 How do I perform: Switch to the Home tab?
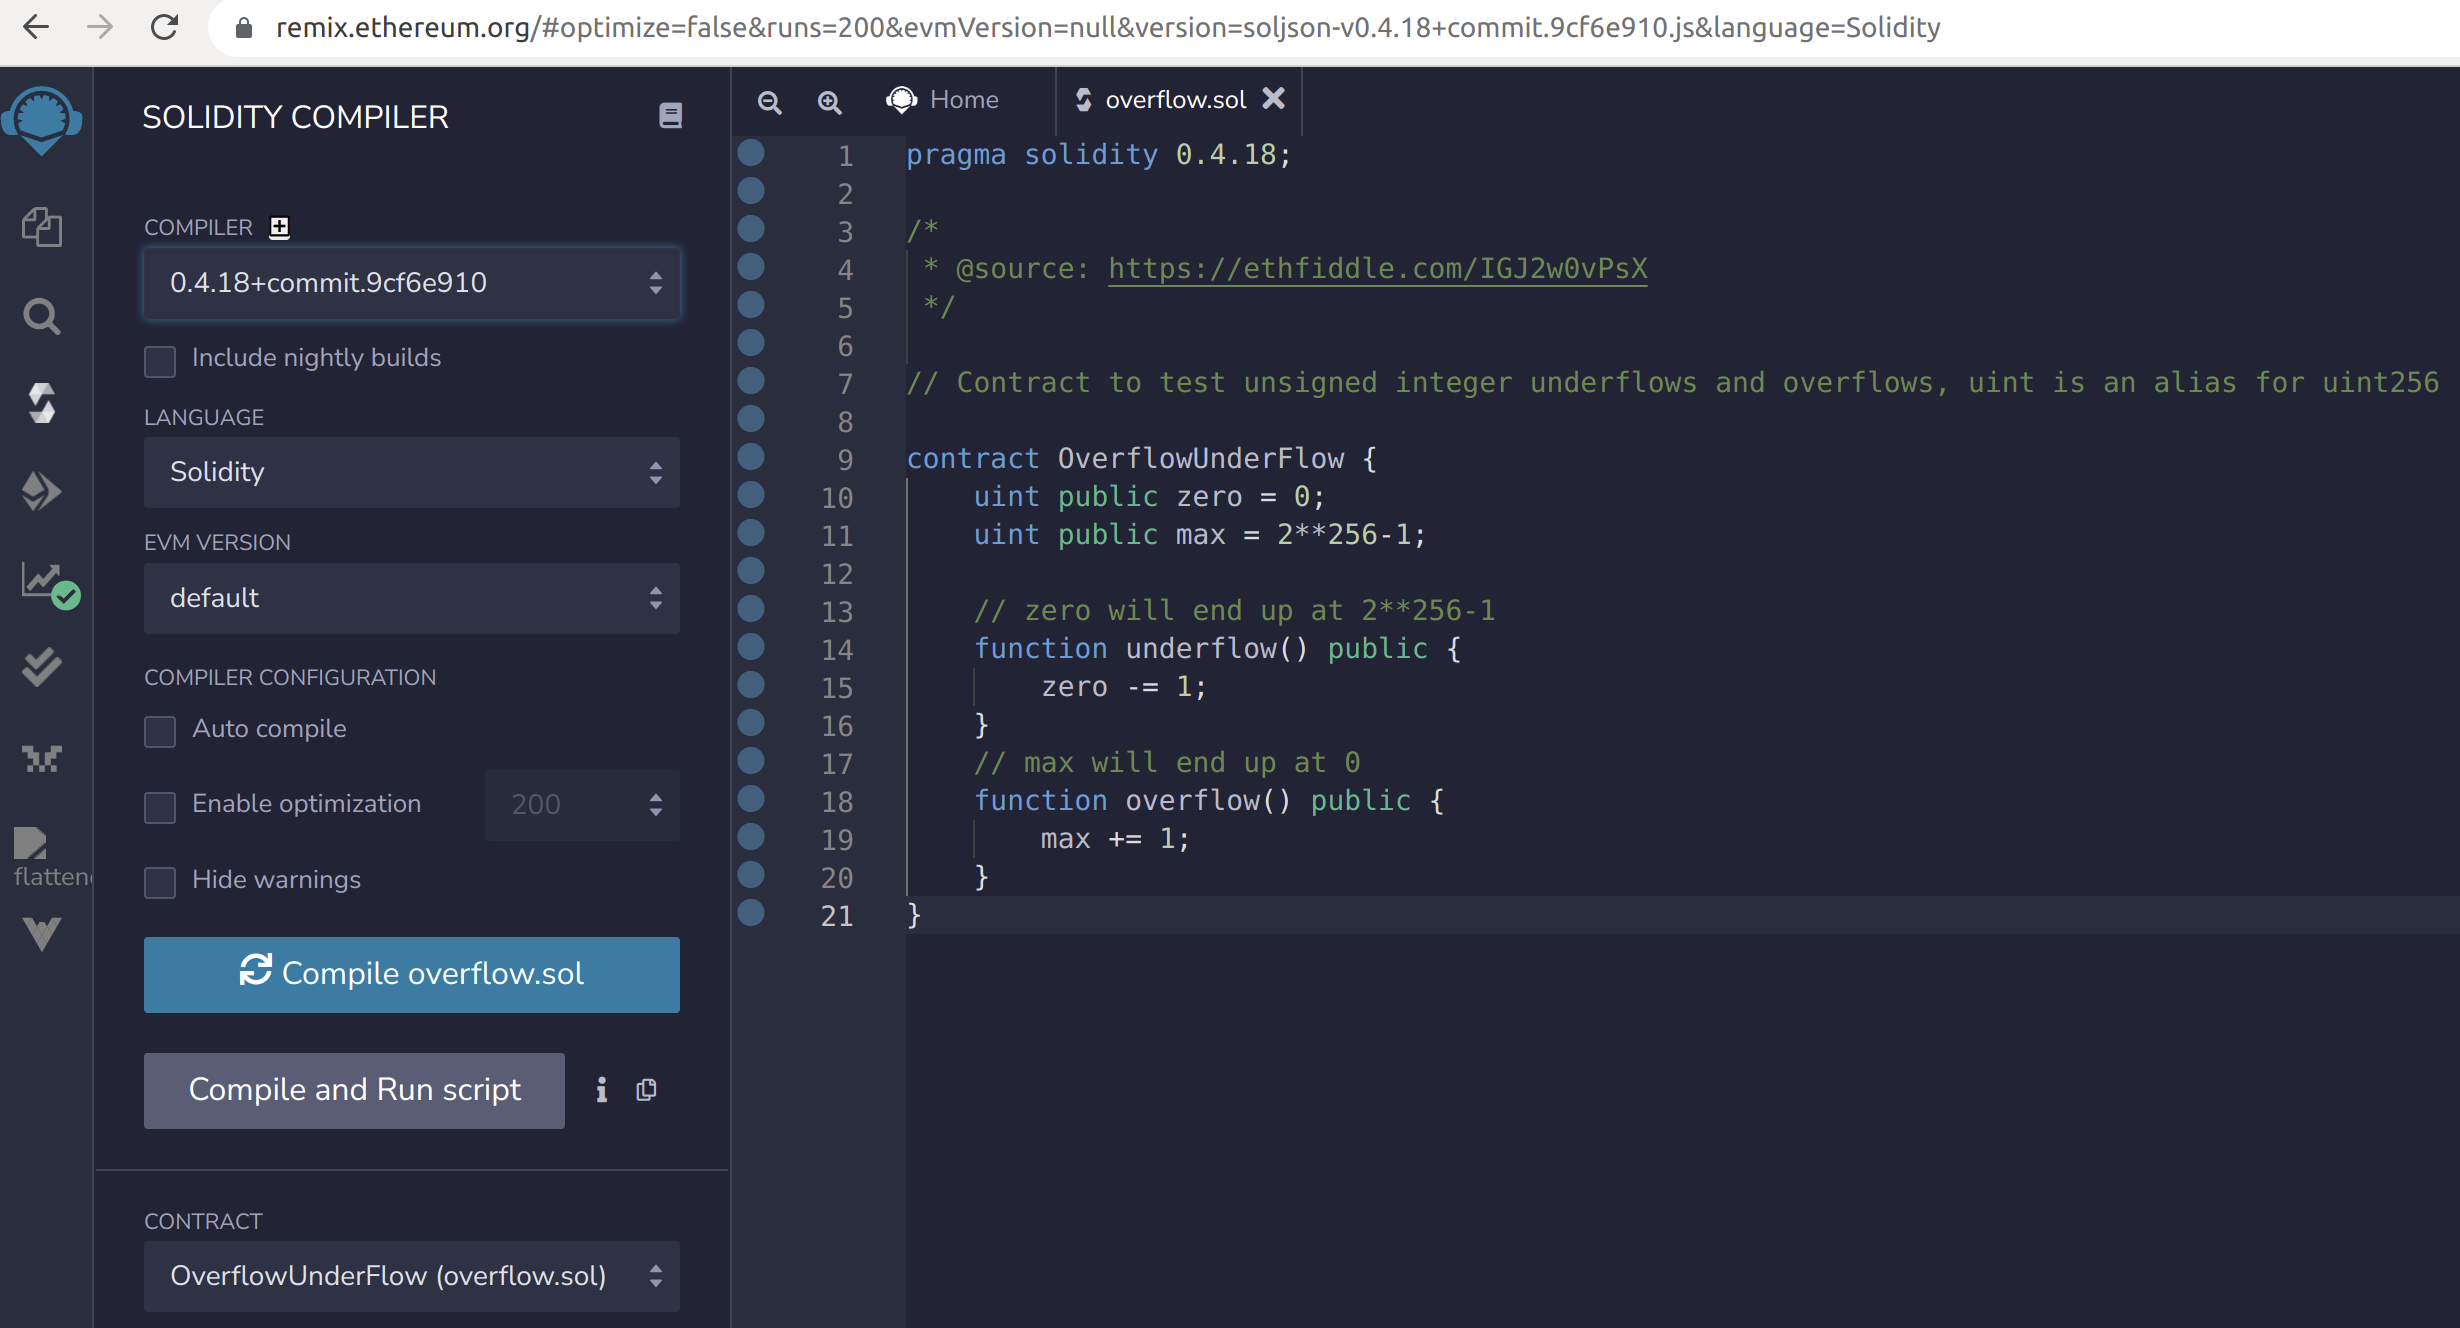tap(943, 100)
